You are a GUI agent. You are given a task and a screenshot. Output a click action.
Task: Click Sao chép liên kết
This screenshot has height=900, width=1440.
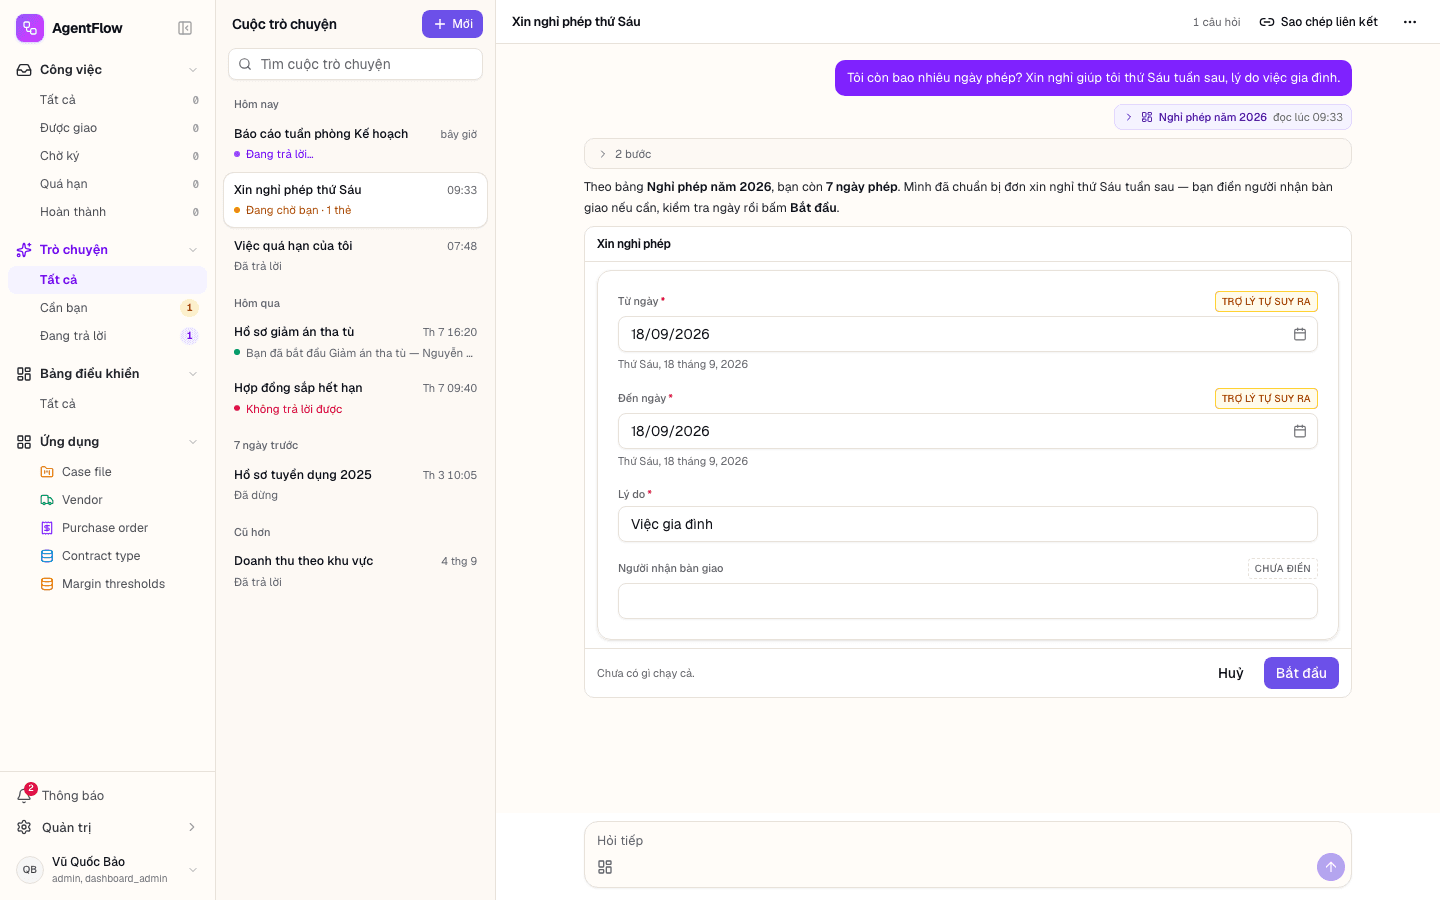pos(1319,22)
